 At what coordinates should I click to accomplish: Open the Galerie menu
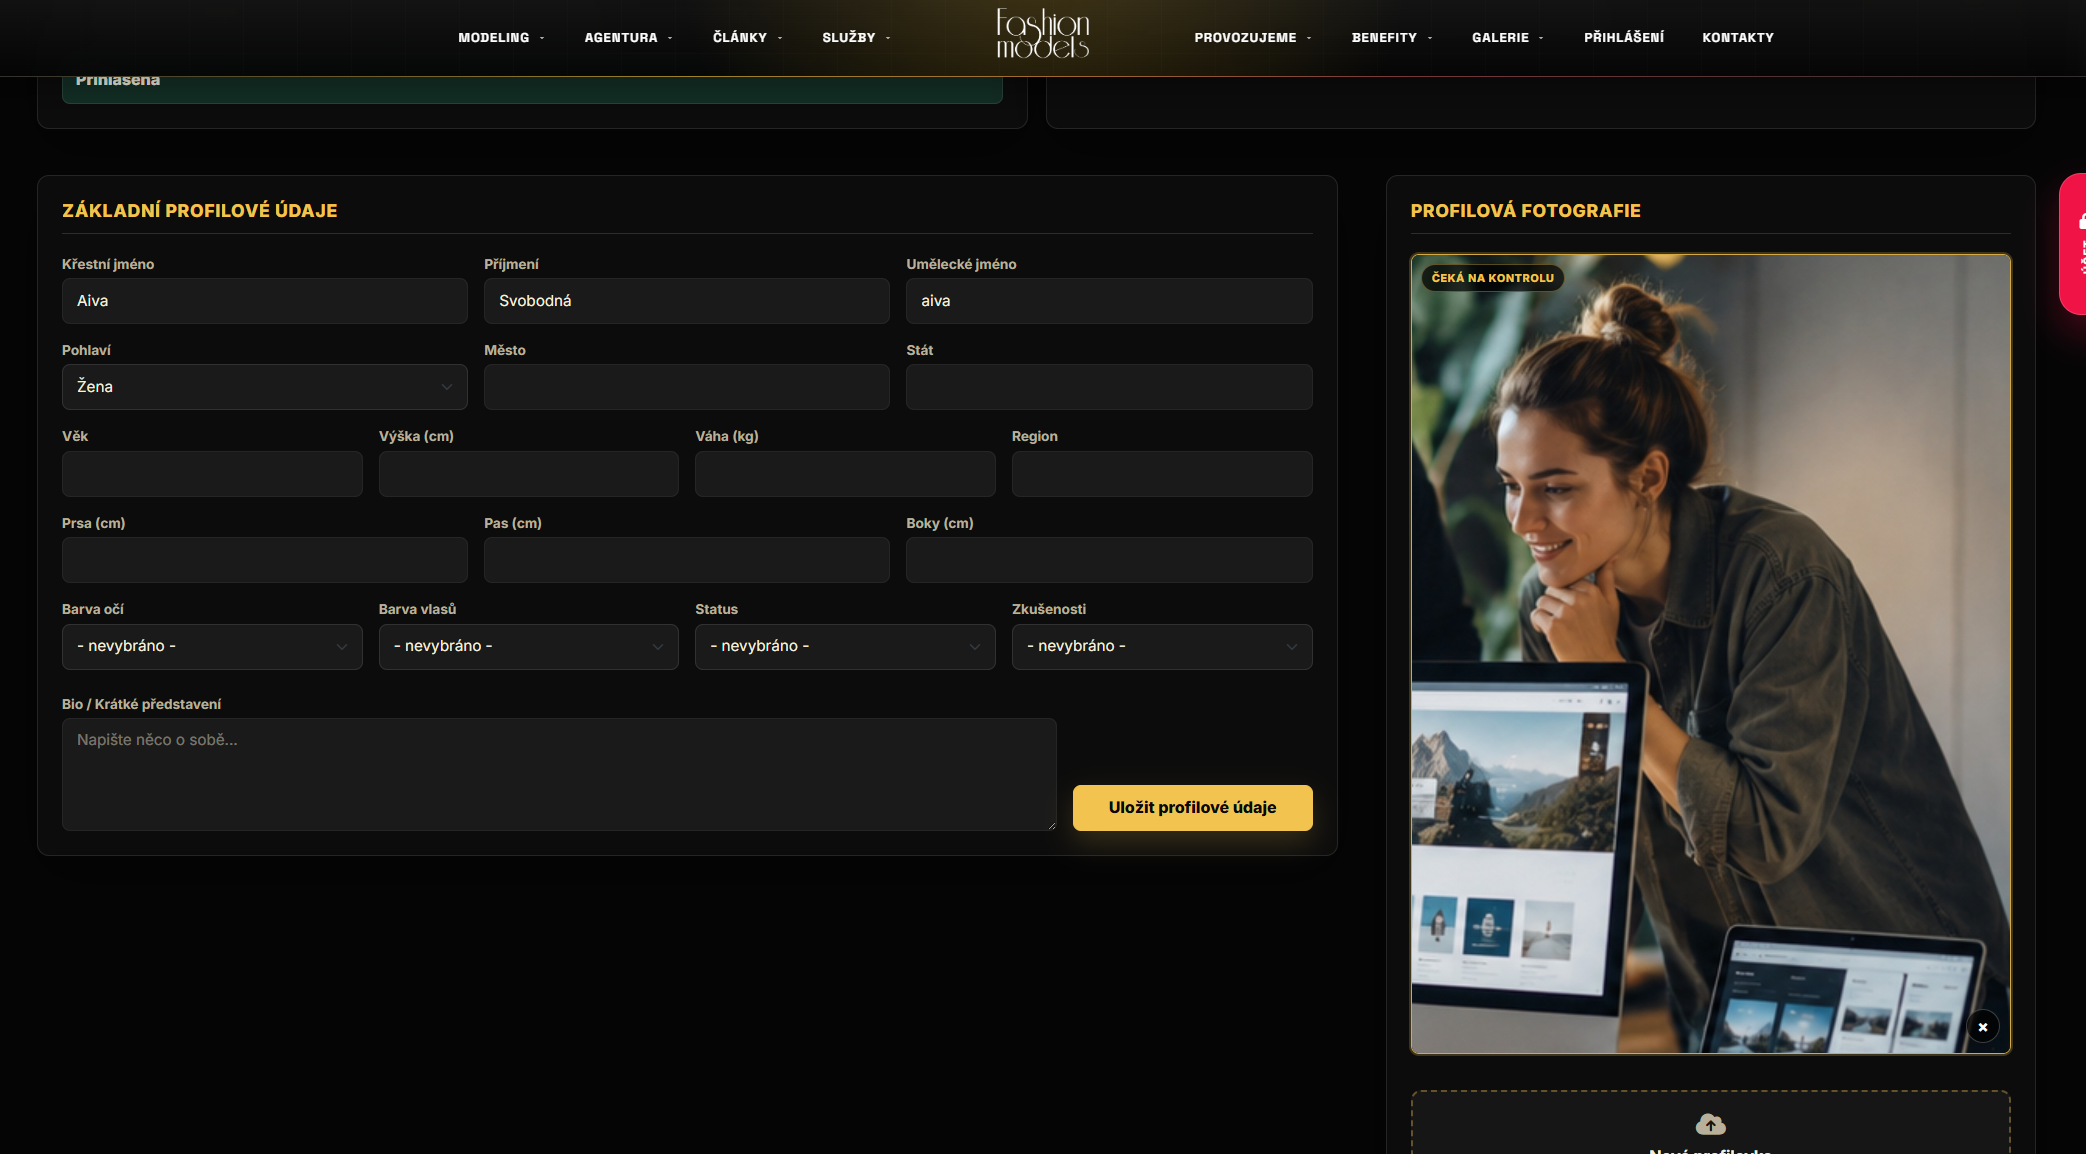[1508, 38]
